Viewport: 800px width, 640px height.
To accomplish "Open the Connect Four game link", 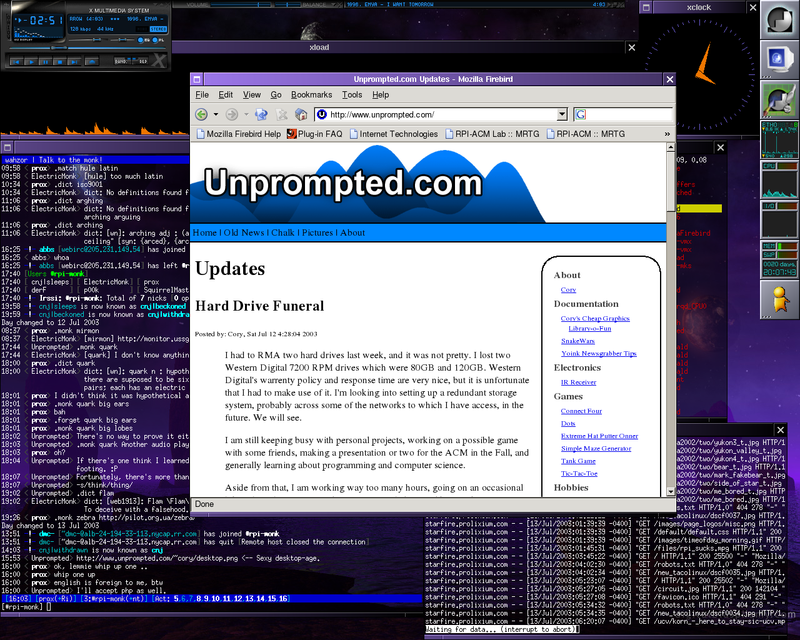I will (581, 411).
